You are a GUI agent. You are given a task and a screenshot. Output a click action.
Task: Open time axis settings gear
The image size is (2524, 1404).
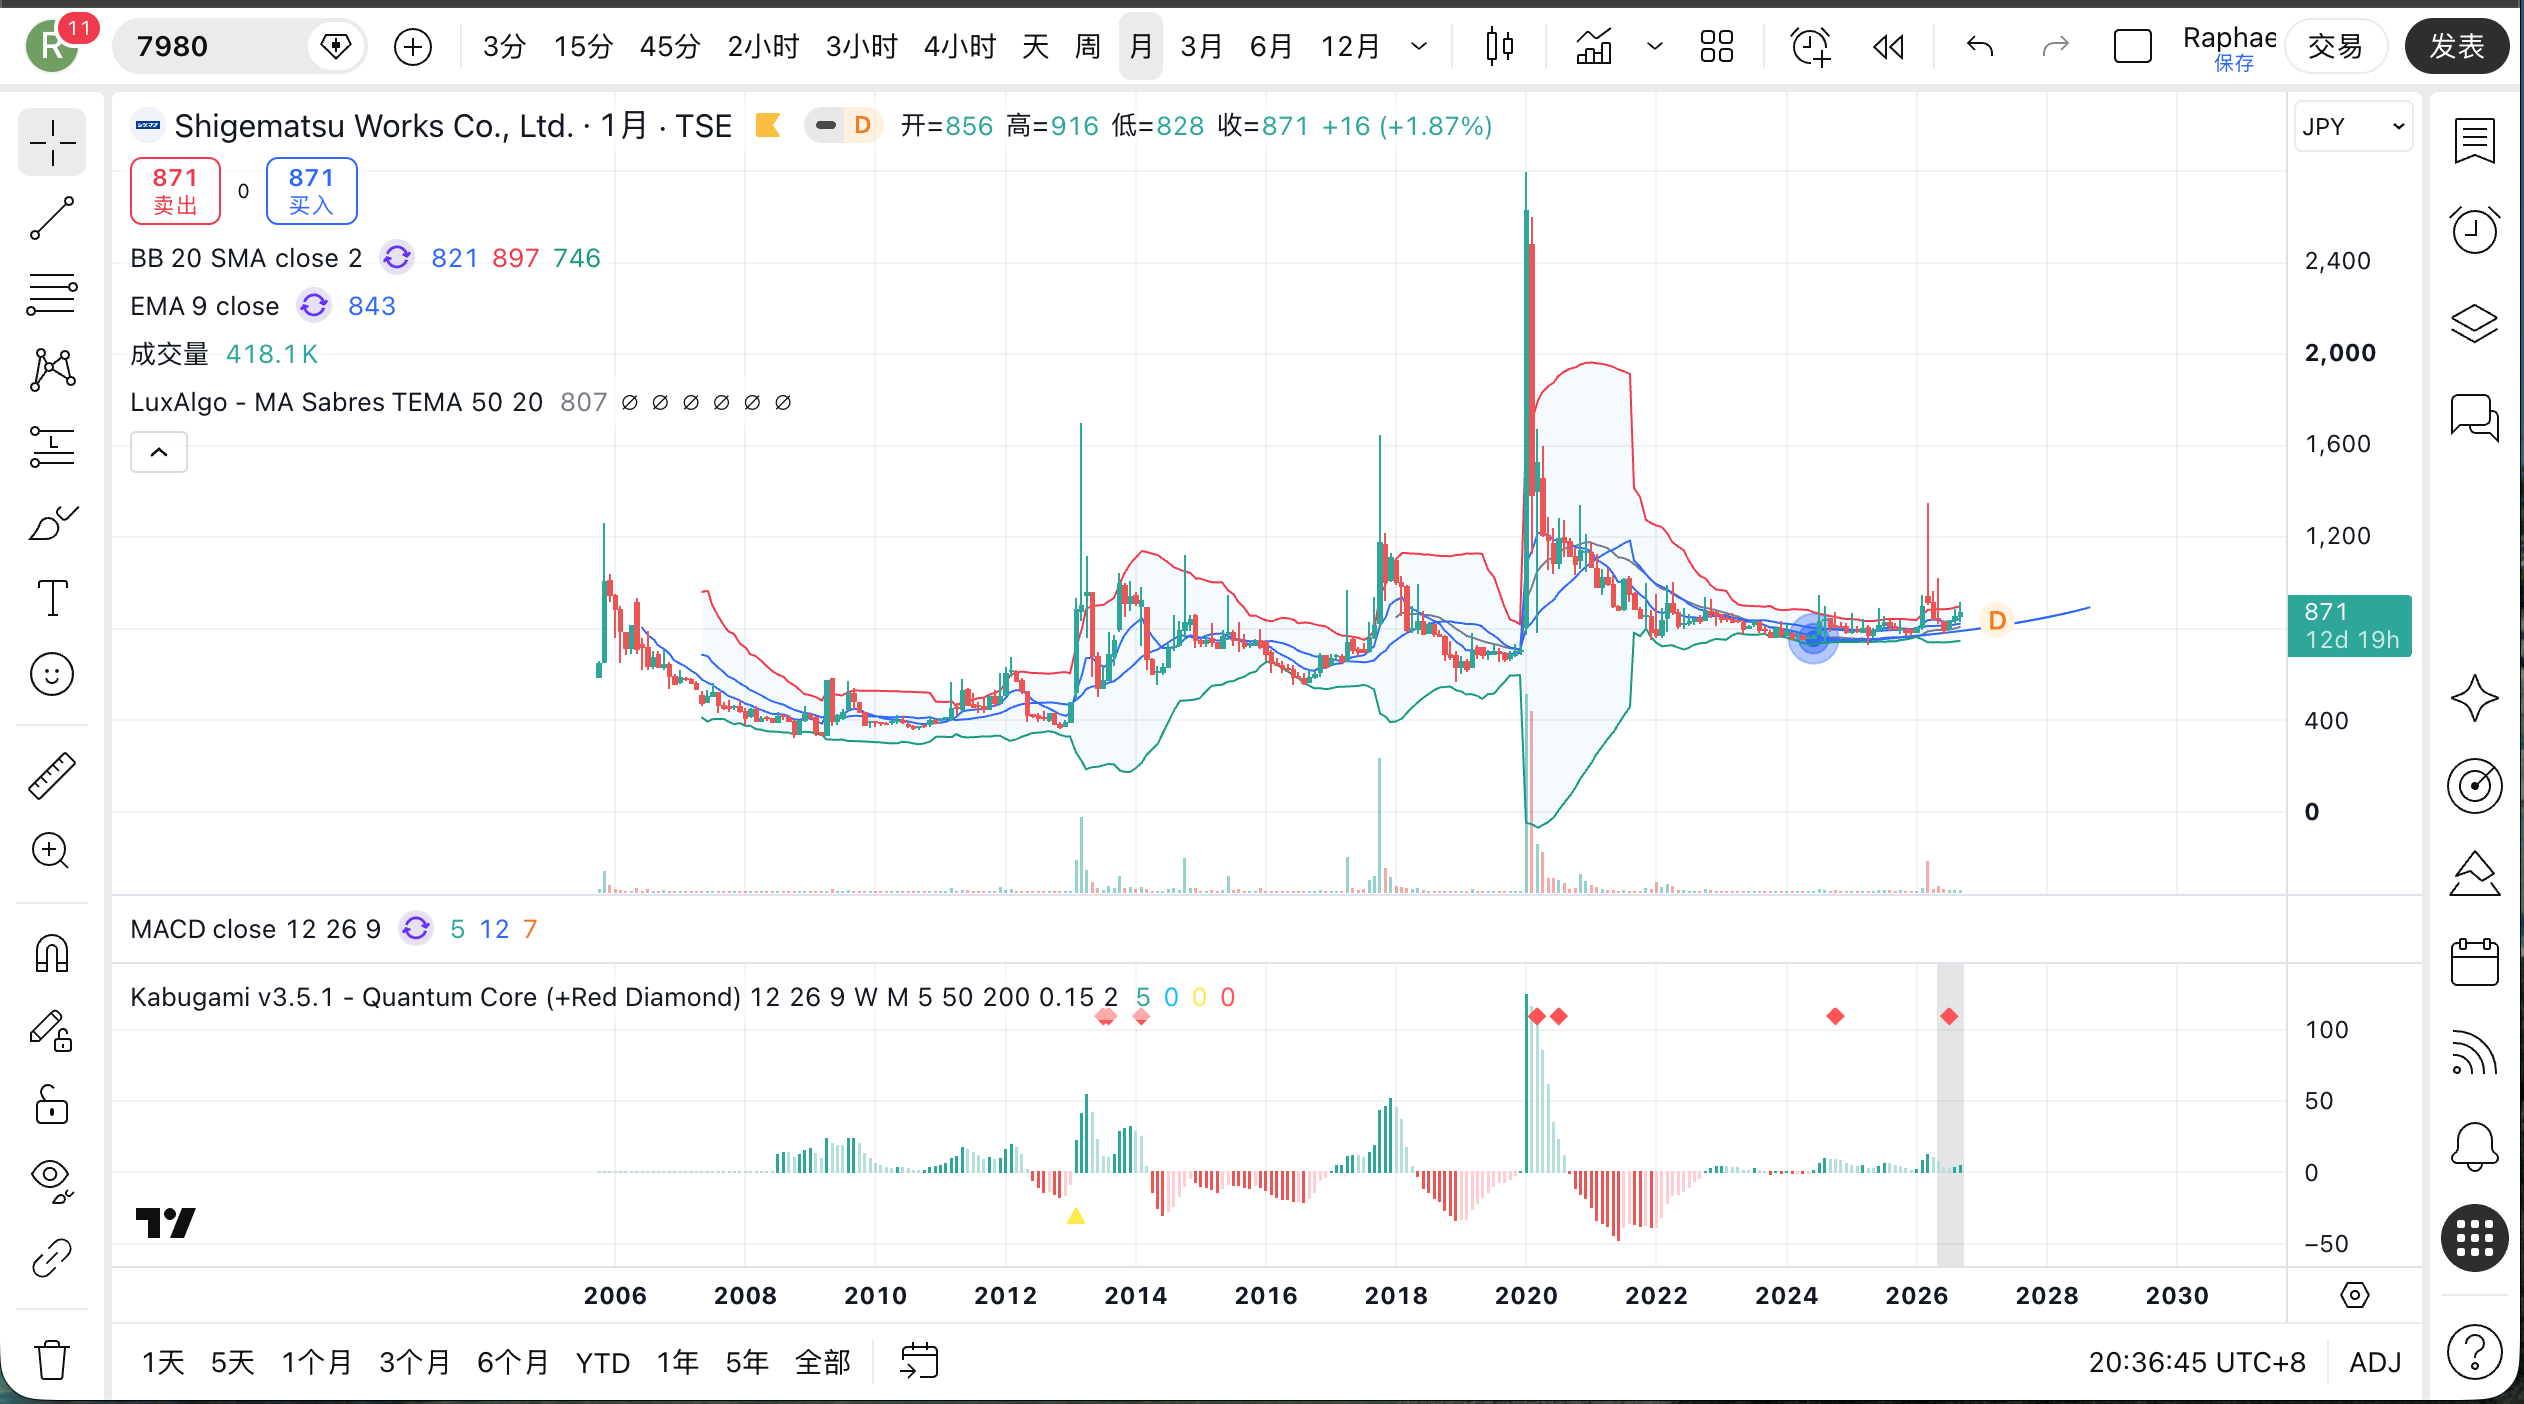pos(2355,1295)
